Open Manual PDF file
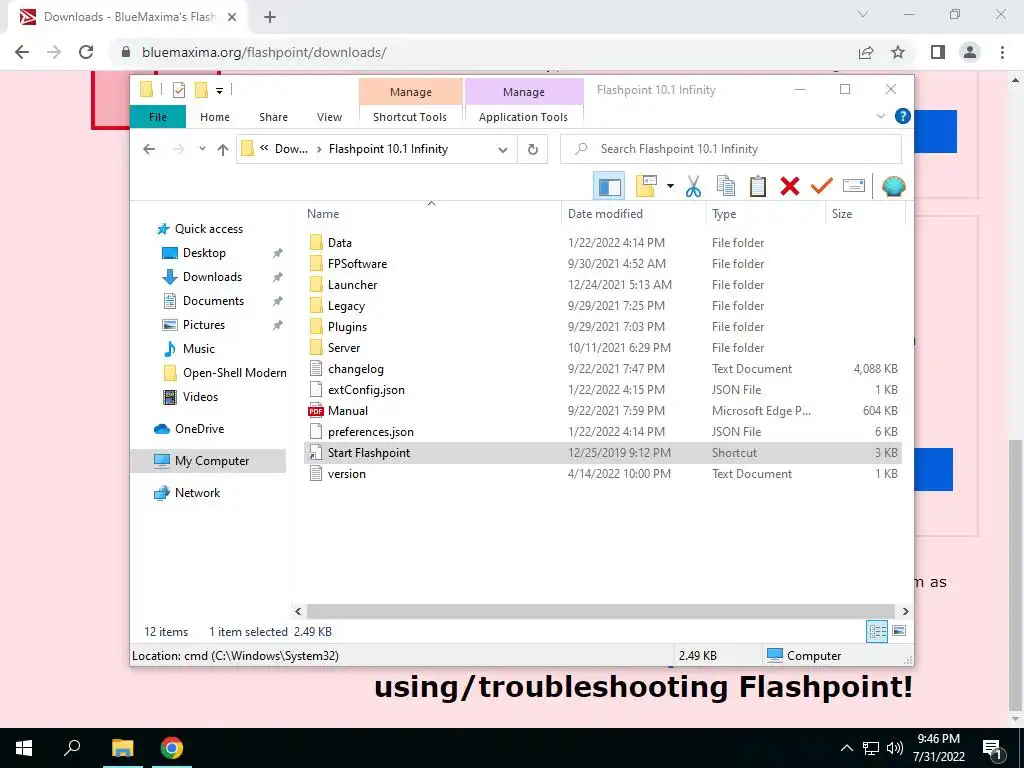Screen dimensions: 1024x768 [x=347, y=411]
